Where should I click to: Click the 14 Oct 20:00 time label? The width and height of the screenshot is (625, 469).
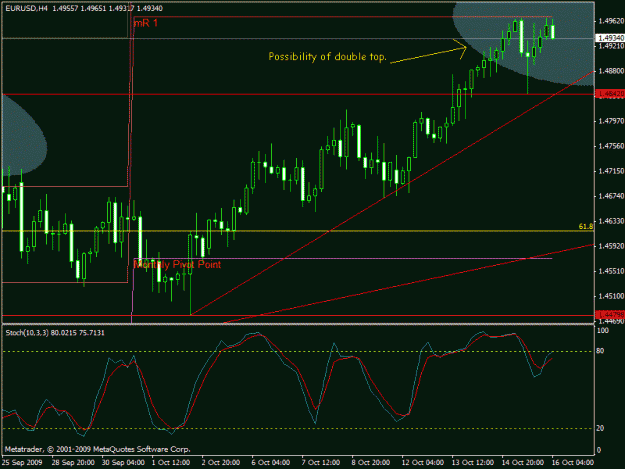coord(523,463)
